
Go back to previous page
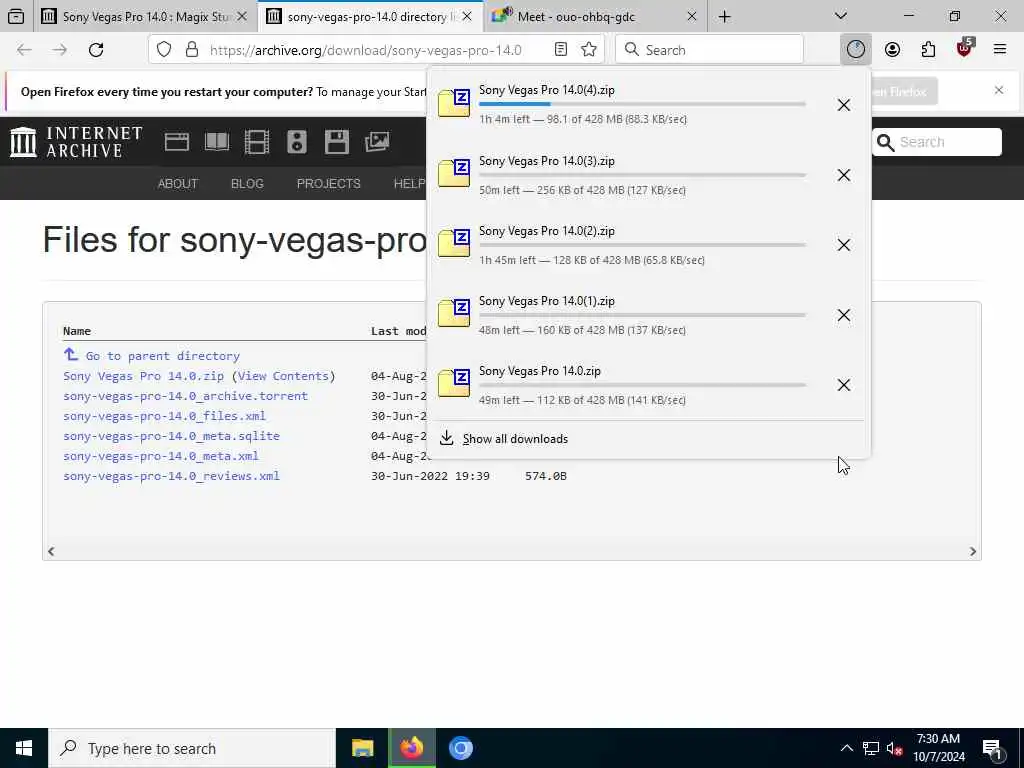click(x=24, y=50)
